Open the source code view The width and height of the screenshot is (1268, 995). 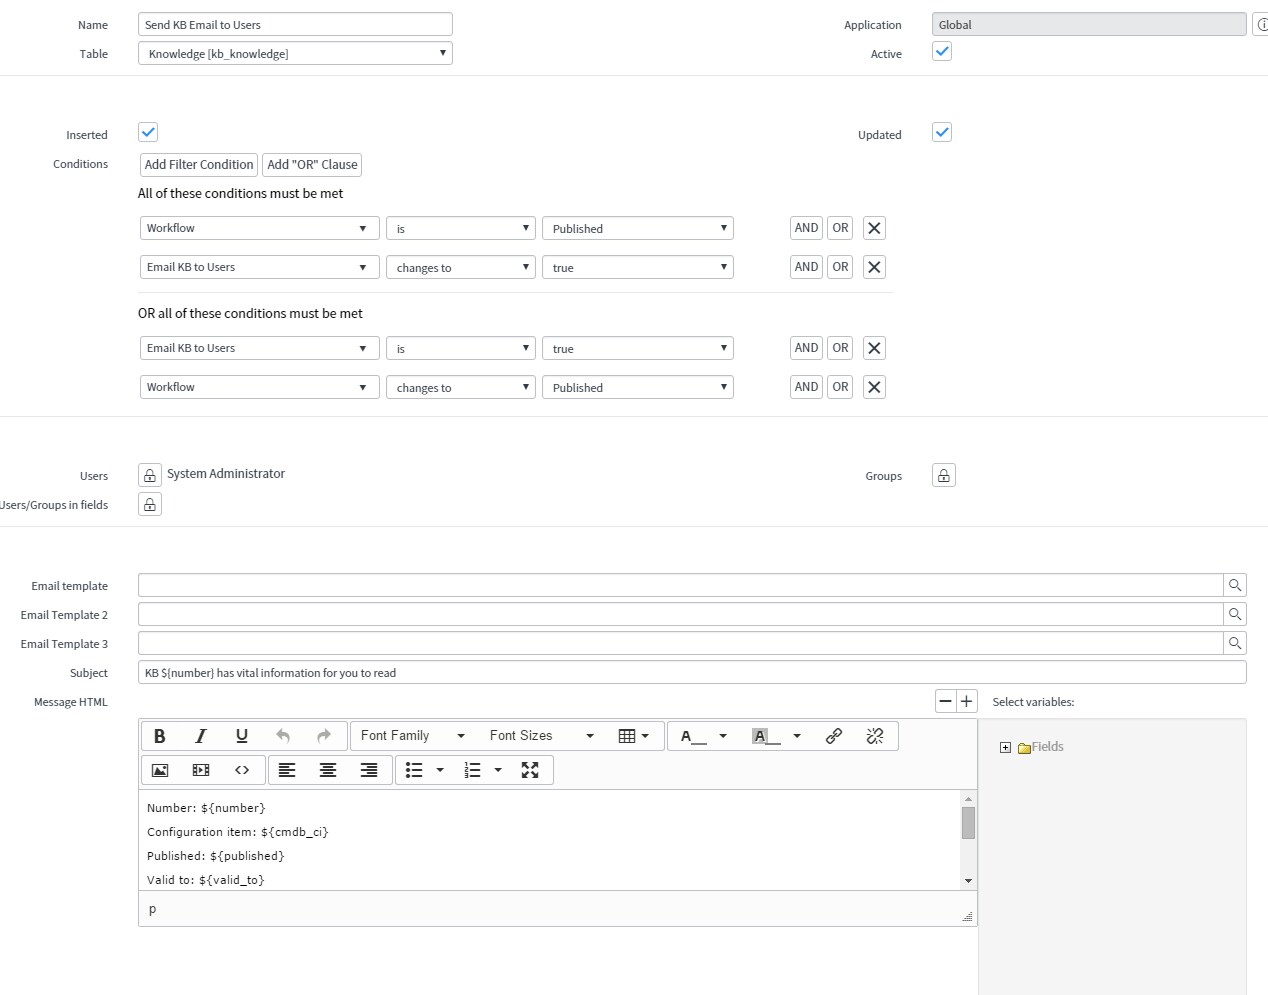[x=242, y=770]
